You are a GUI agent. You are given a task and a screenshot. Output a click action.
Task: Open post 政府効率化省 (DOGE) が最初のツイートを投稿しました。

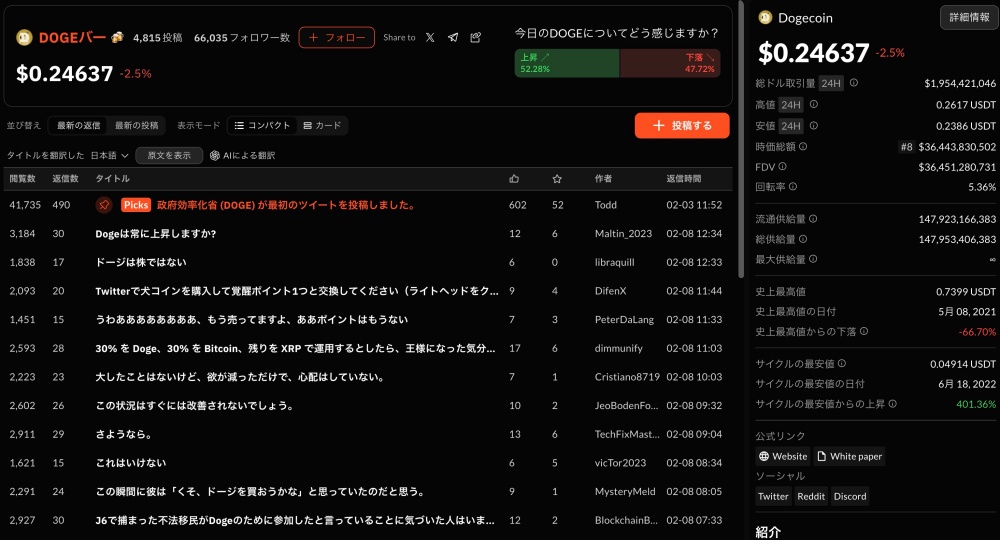[286, 205]
